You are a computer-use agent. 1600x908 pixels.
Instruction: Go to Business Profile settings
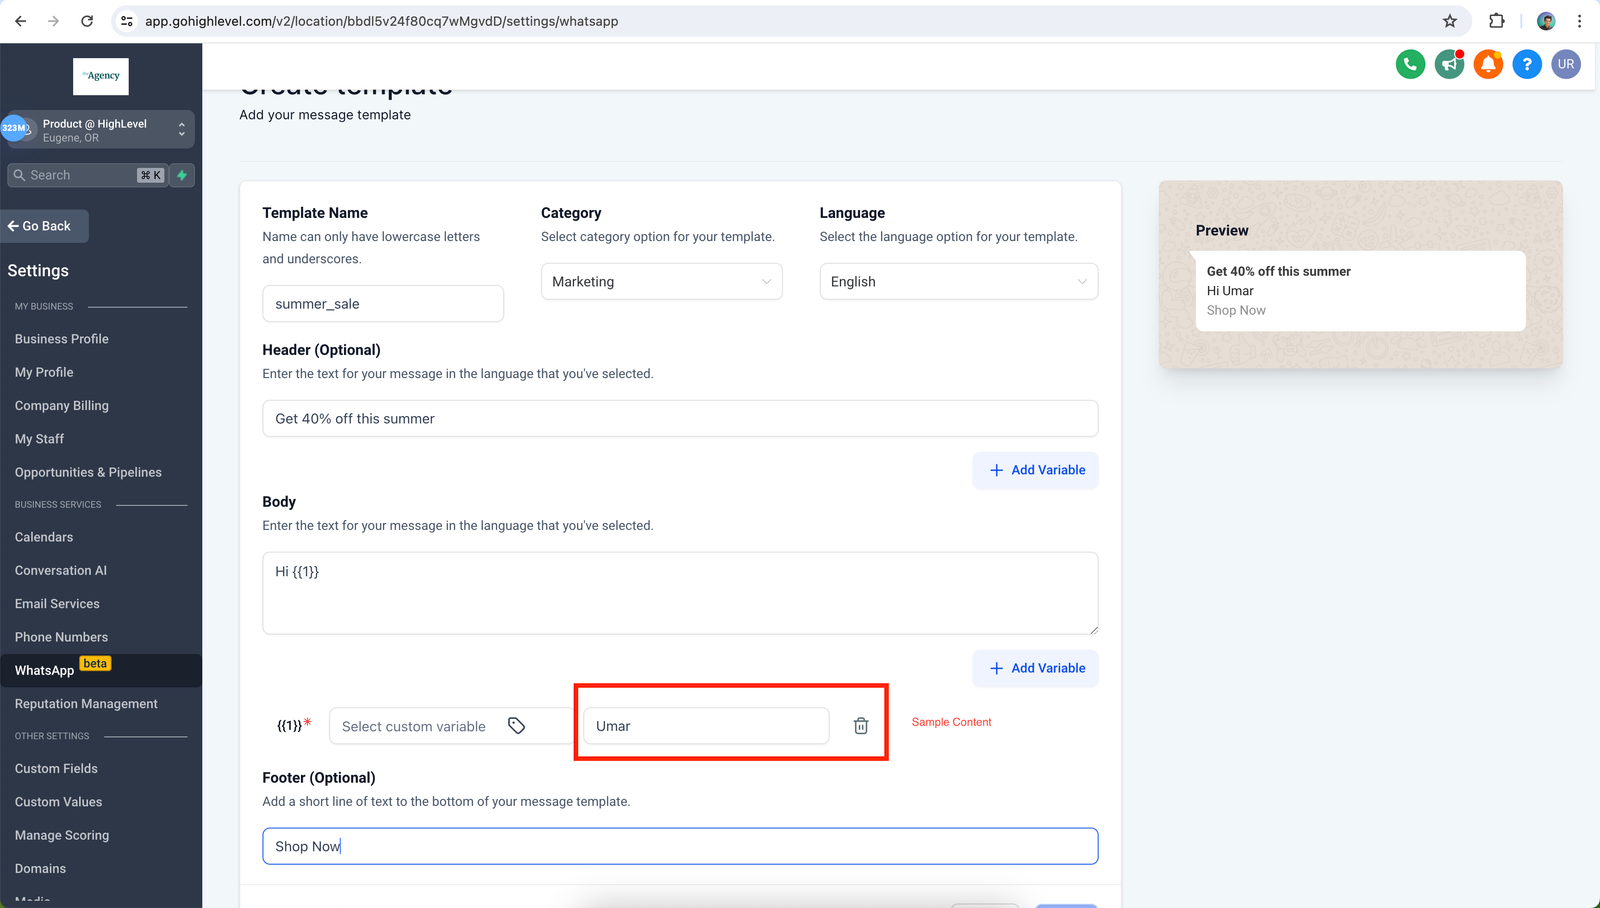point(62,339)
